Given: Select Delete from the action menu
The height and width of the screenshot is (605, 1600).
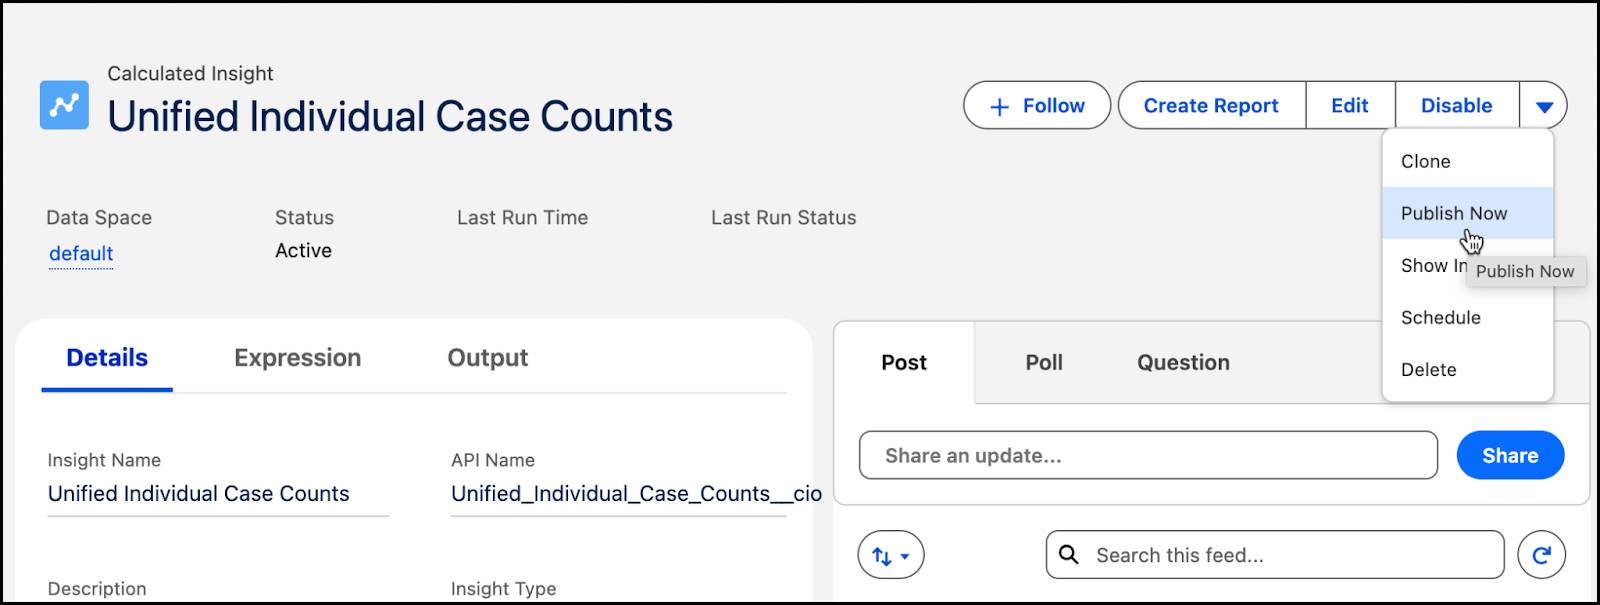Looking at the screenshot, I should 1430,369.
